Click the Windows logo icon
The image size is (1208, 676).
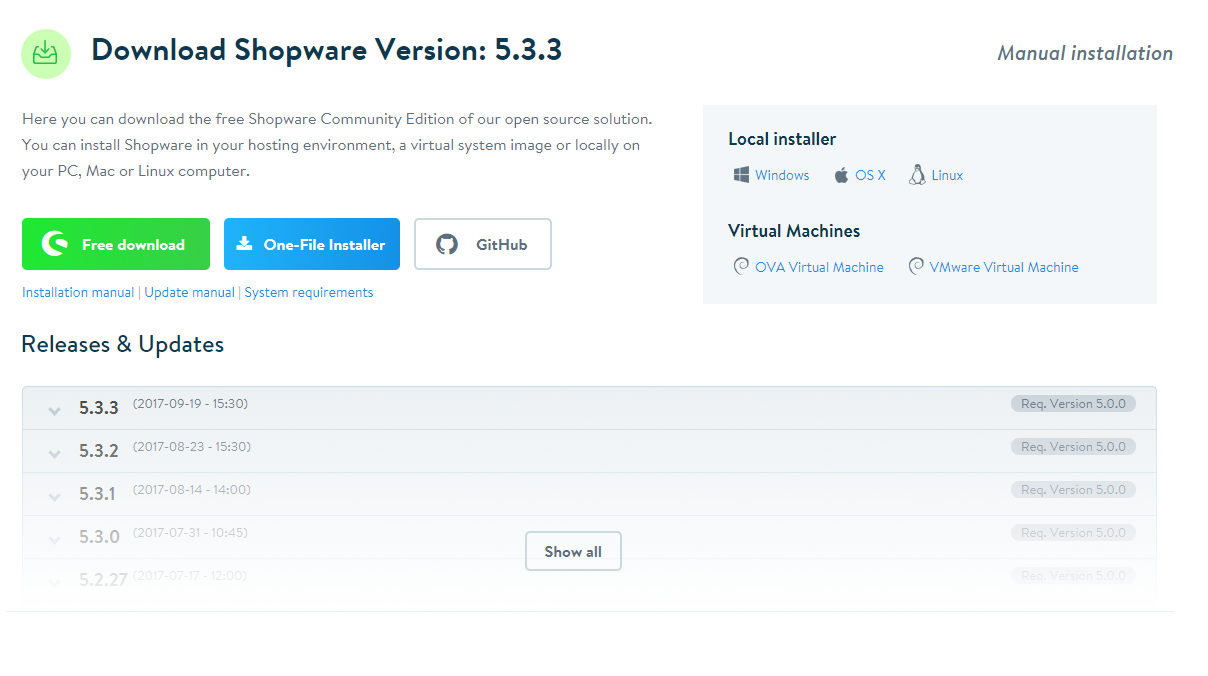click(x=741, y=175)
